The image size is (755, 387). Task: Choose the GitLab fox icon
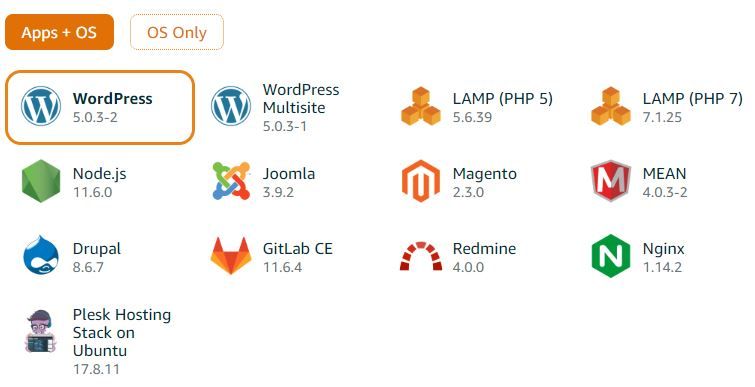(231, 256)
